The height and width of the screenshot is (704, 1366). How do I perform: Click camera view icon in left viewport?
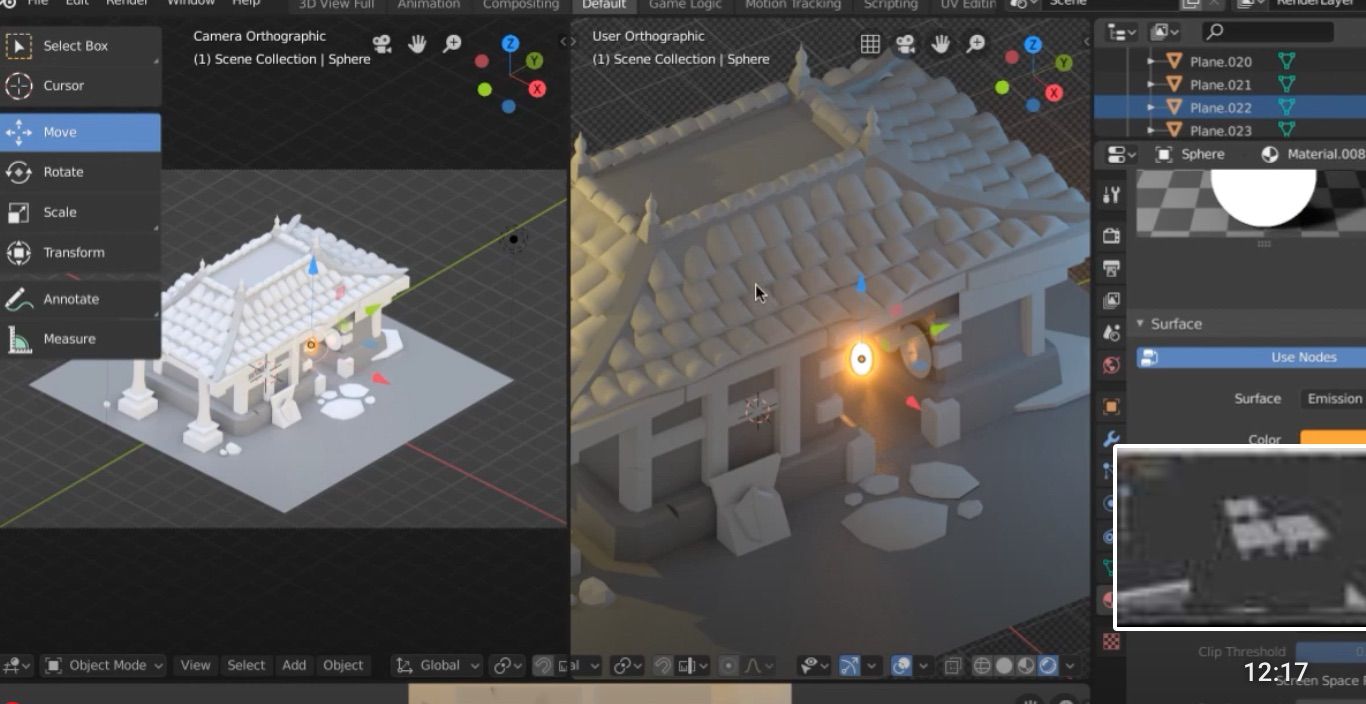coord(382,44)
